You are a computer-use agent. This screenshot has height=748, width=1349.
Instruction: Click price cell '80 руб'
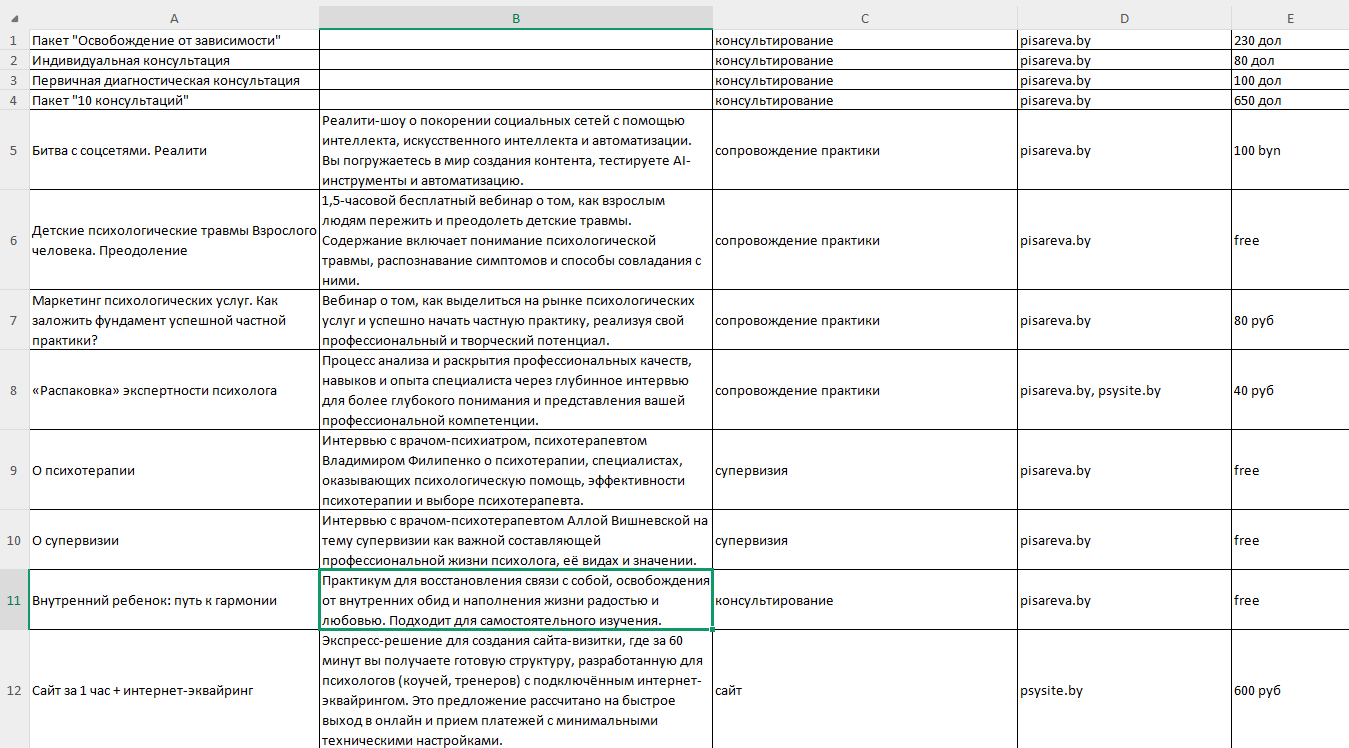point(1290,320)
